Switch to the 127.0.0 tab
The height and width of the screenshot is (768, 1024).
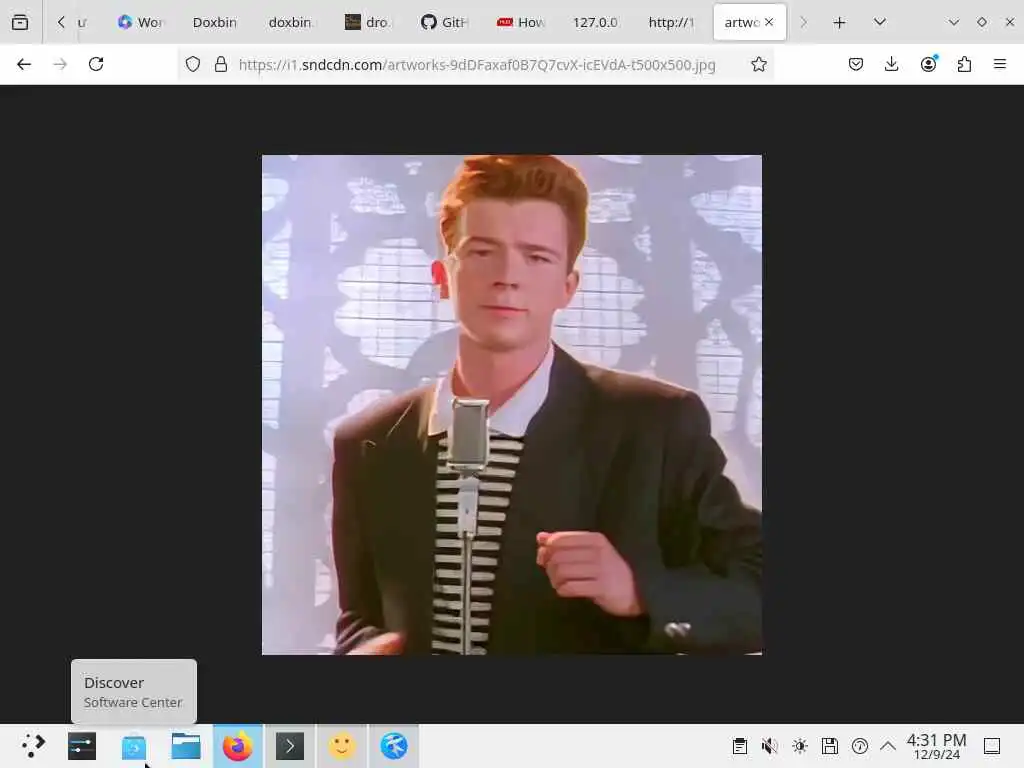click(595, 22)
